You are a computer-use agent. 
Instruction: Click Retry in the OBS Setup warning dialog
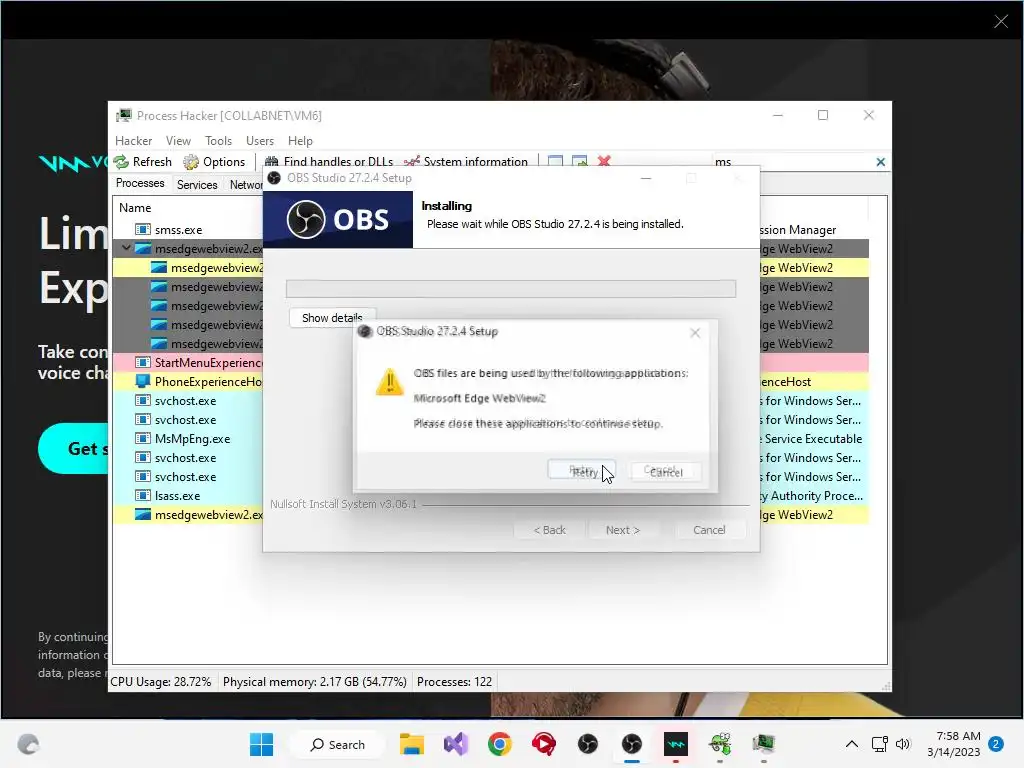coord(582,471)
